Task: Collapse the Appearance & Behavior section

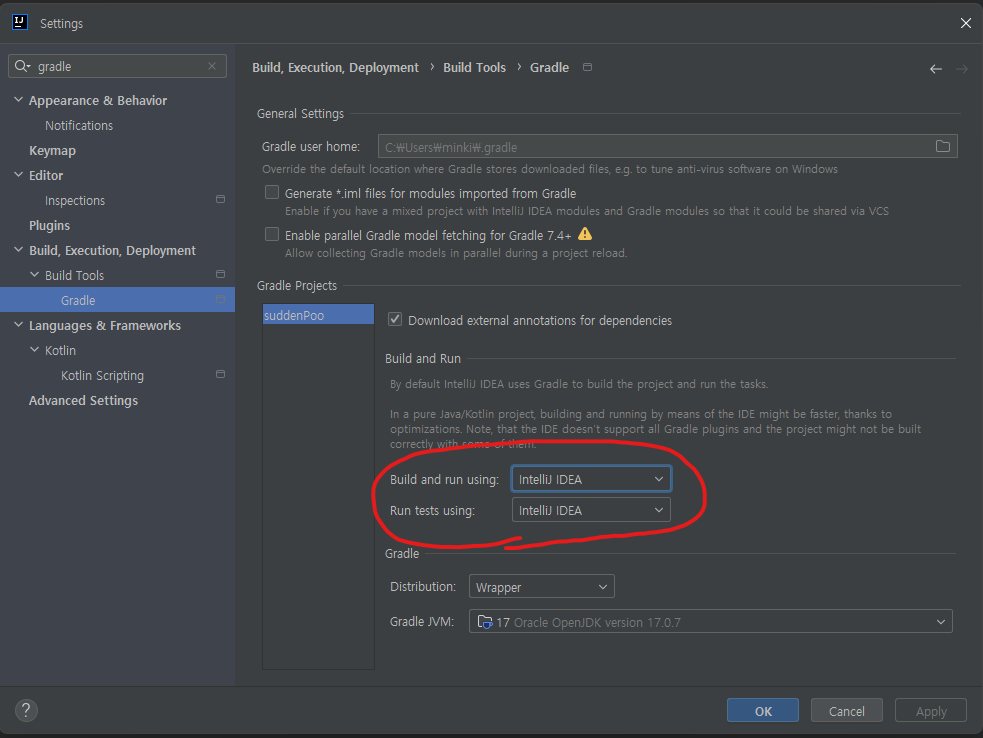Action: pyautogui.click(x=17, y=100)
